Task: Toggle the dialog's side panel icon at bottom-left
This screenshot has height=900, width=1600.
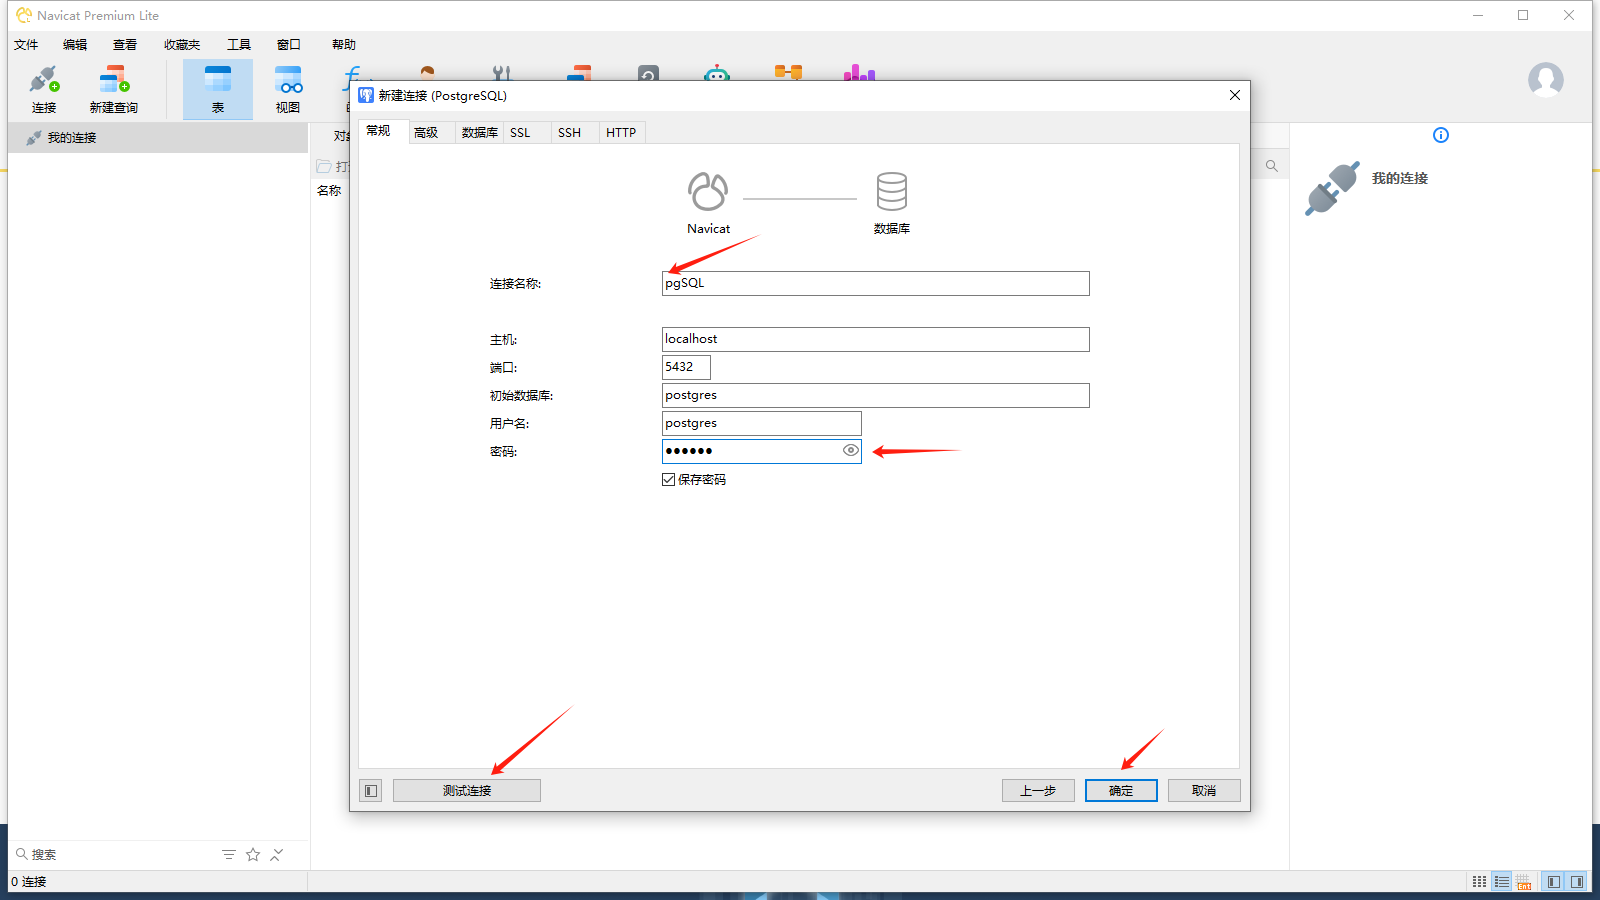Action: 371,791
